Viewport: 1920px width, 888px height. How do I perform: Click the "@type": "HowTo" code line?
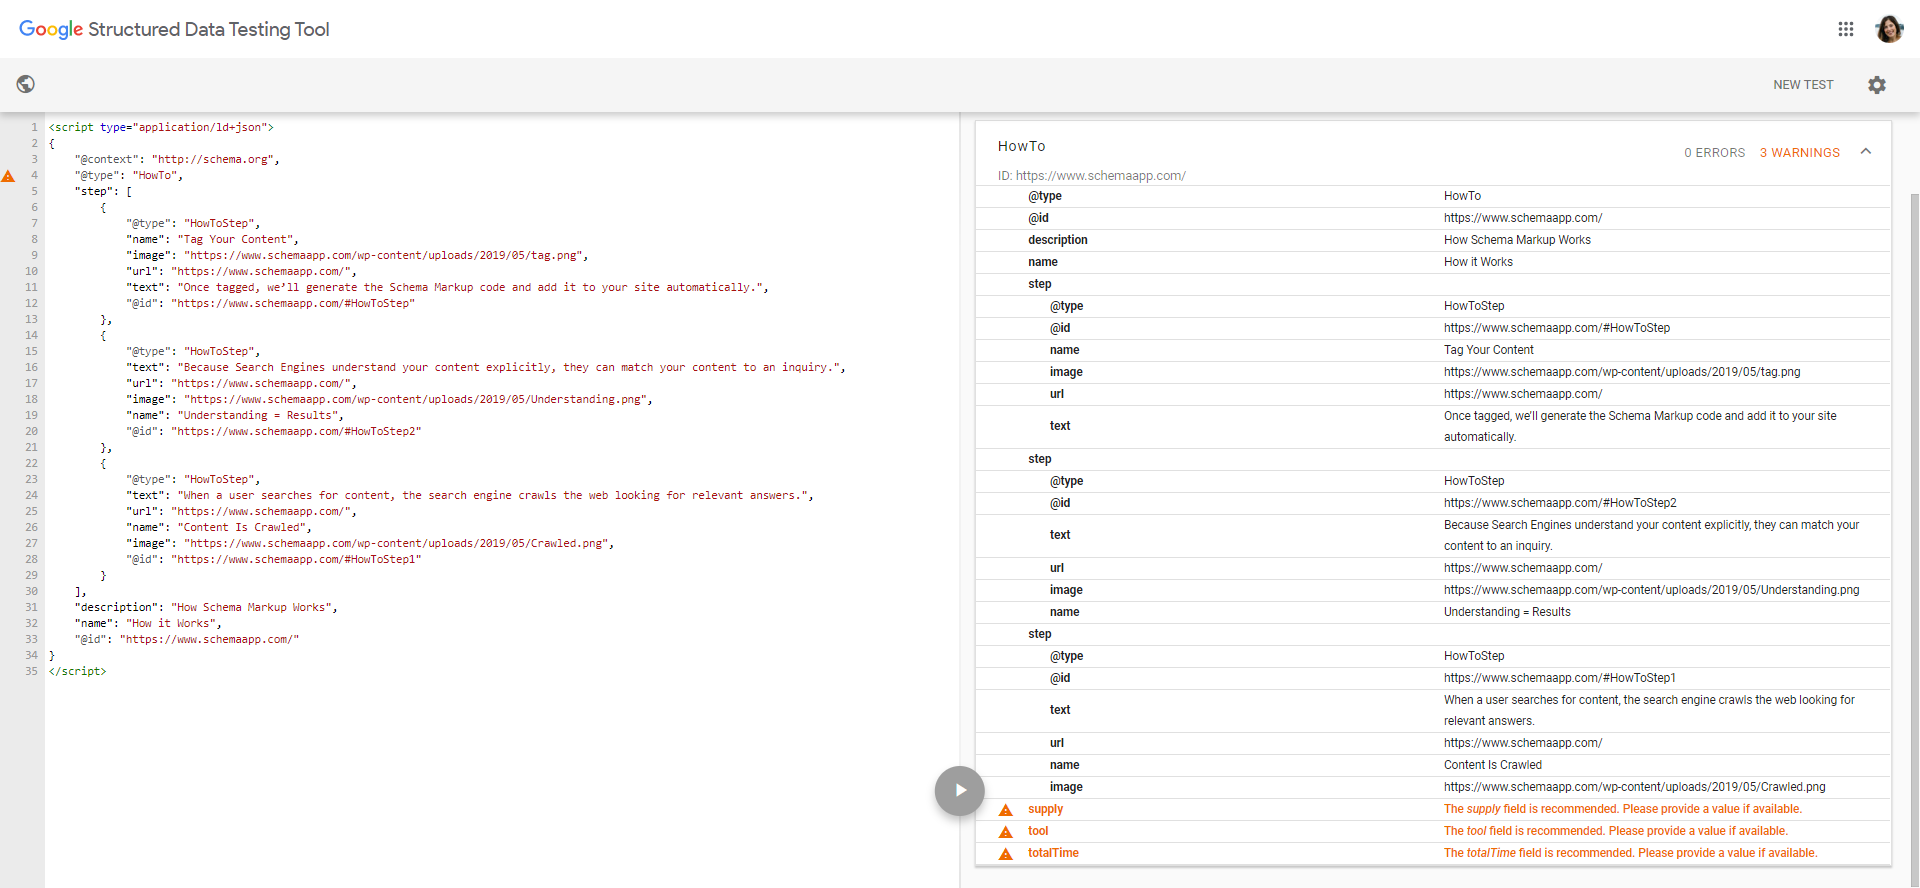tap(129, 175)
